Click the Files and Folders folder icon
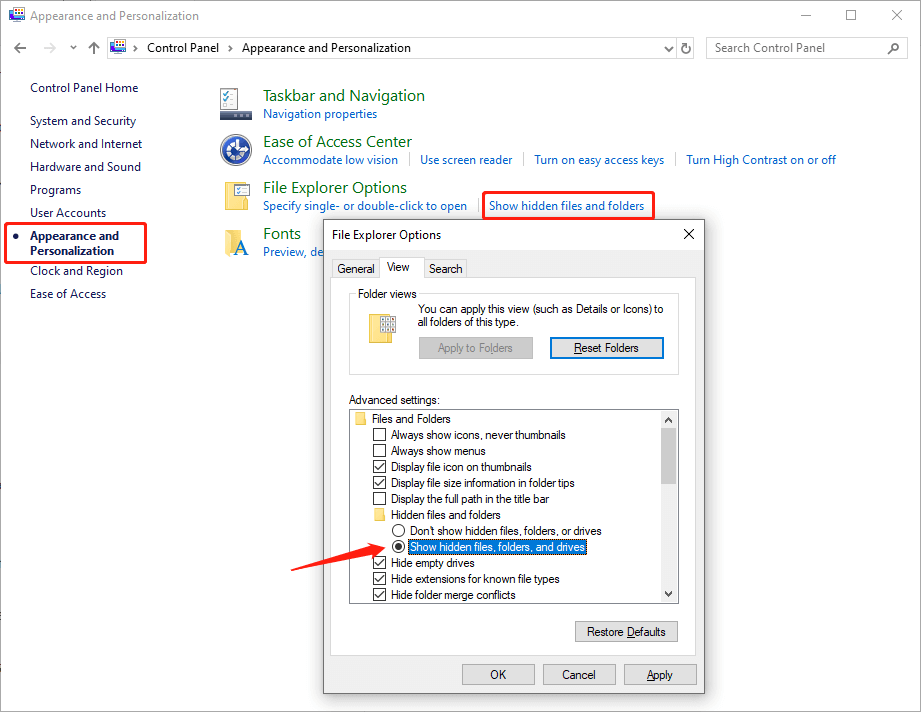 coord(361,419)
